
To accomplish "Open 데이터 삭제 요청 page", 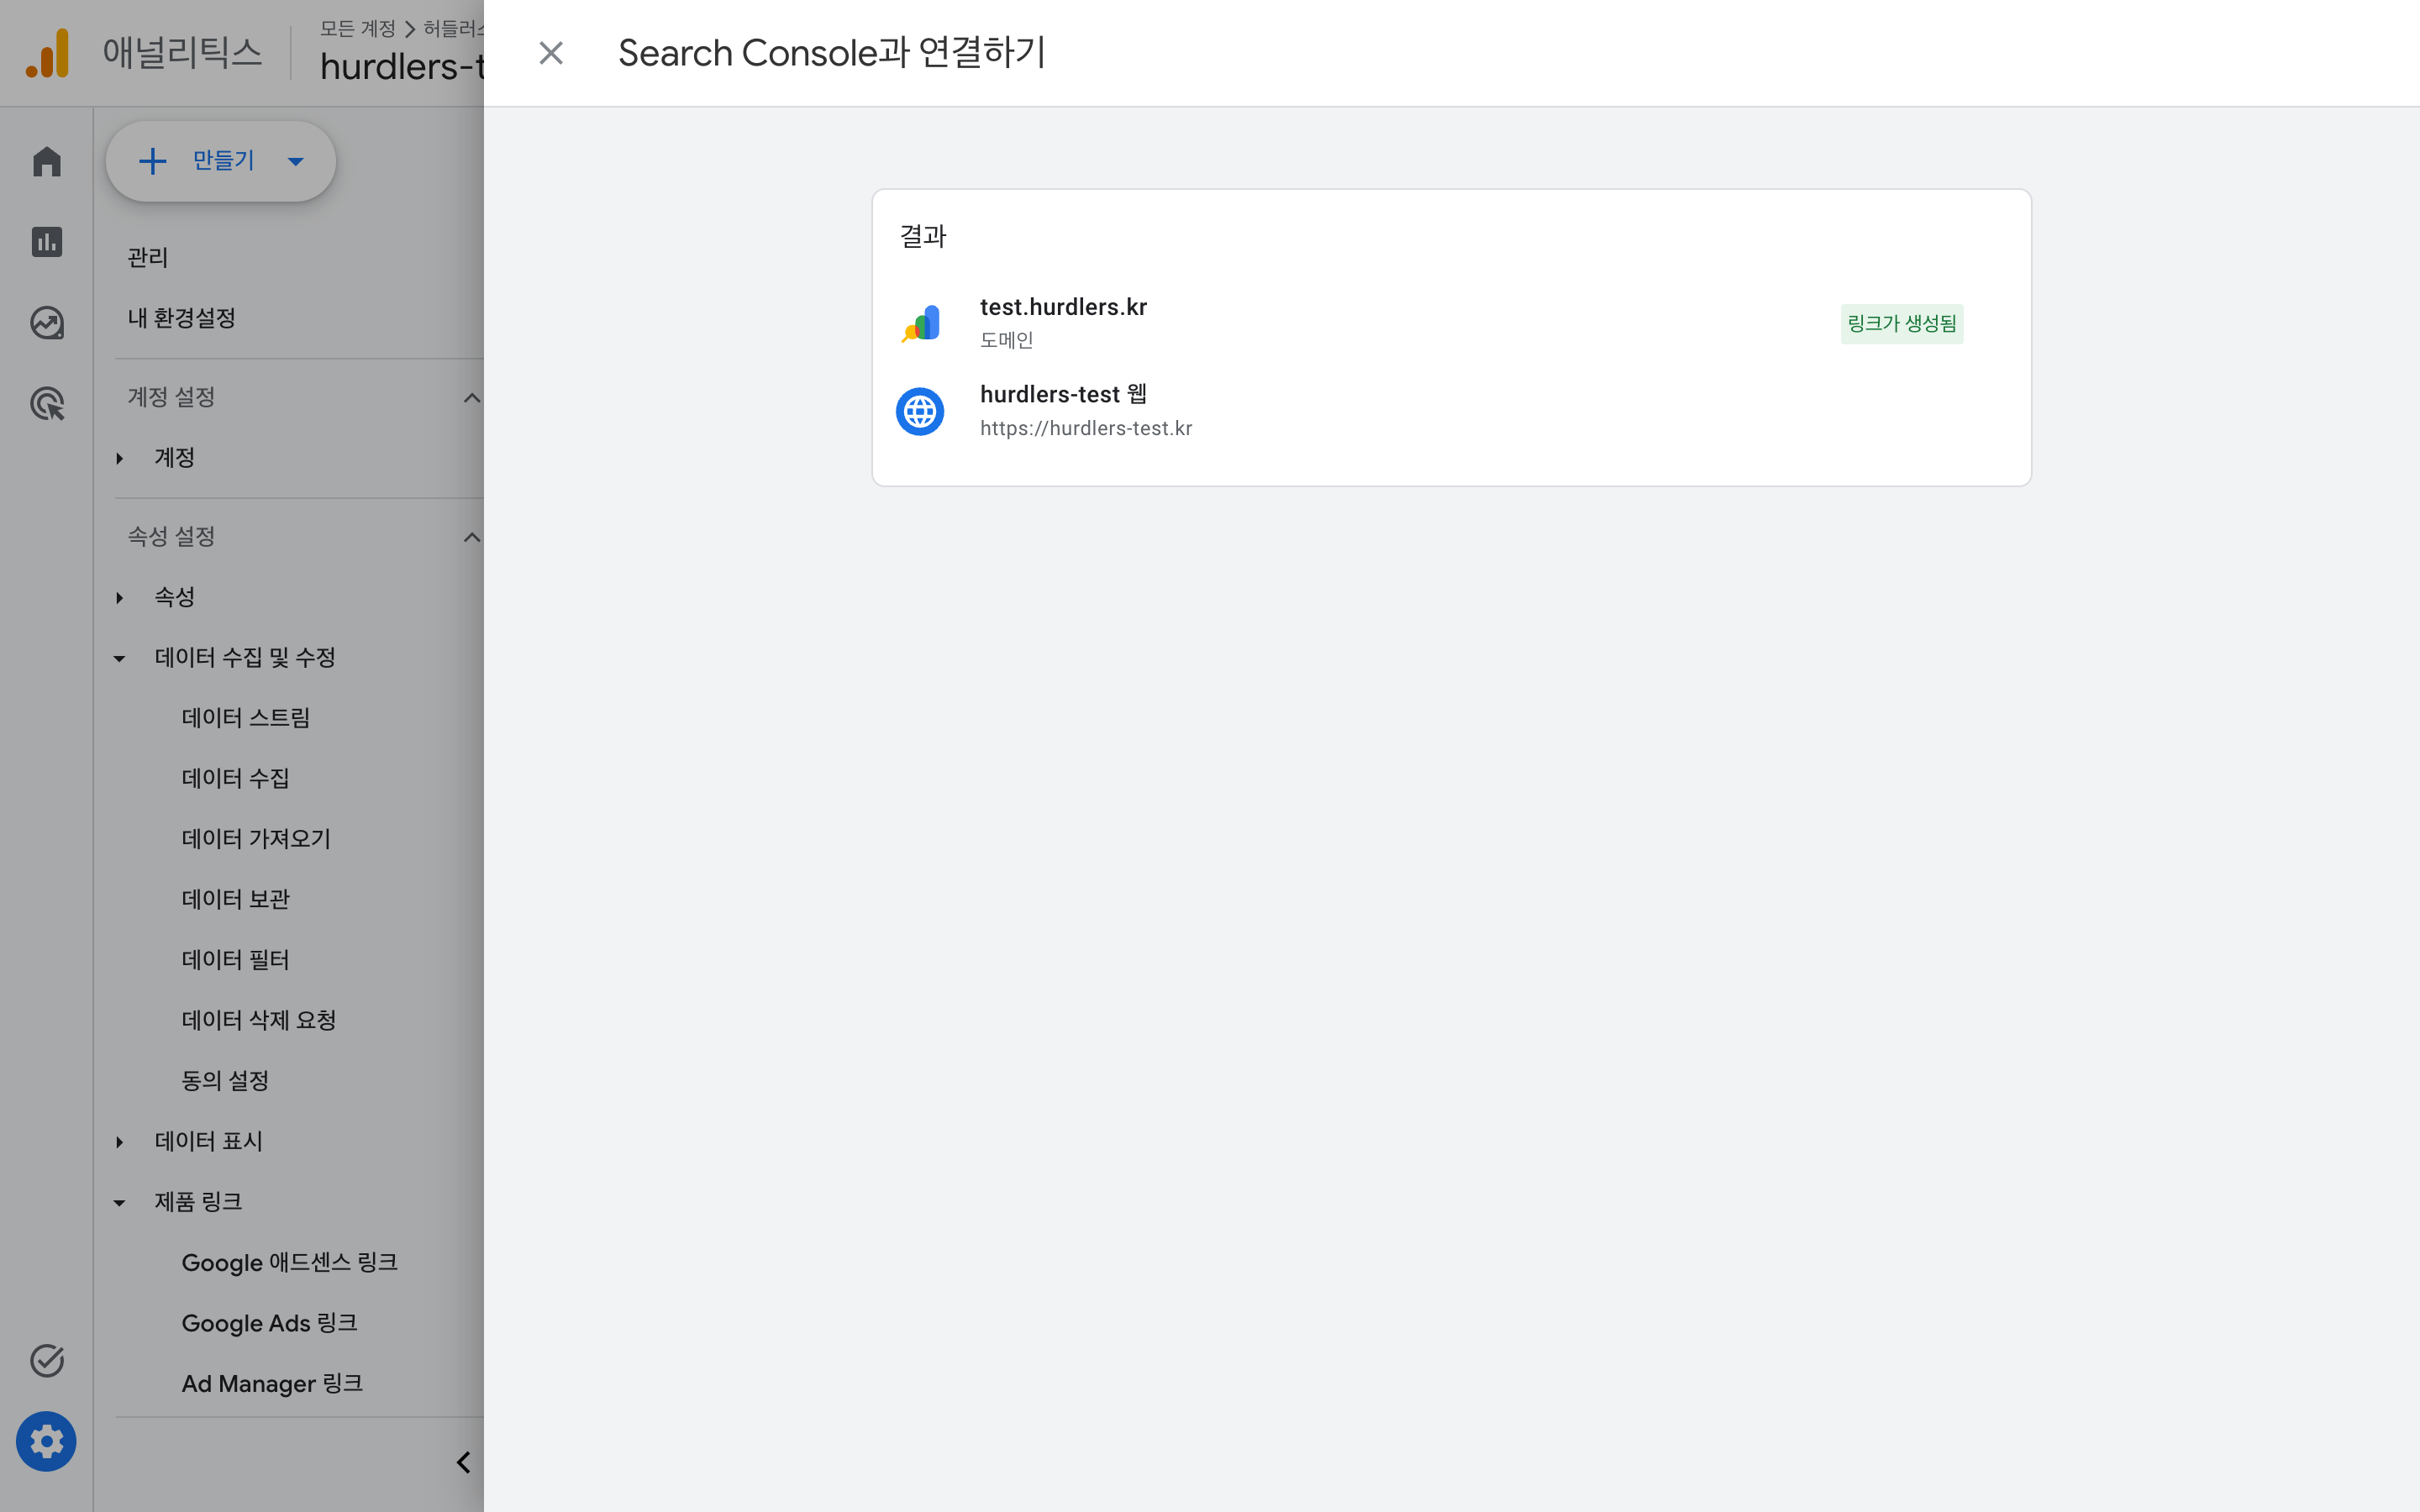I will coord(259,1020).
